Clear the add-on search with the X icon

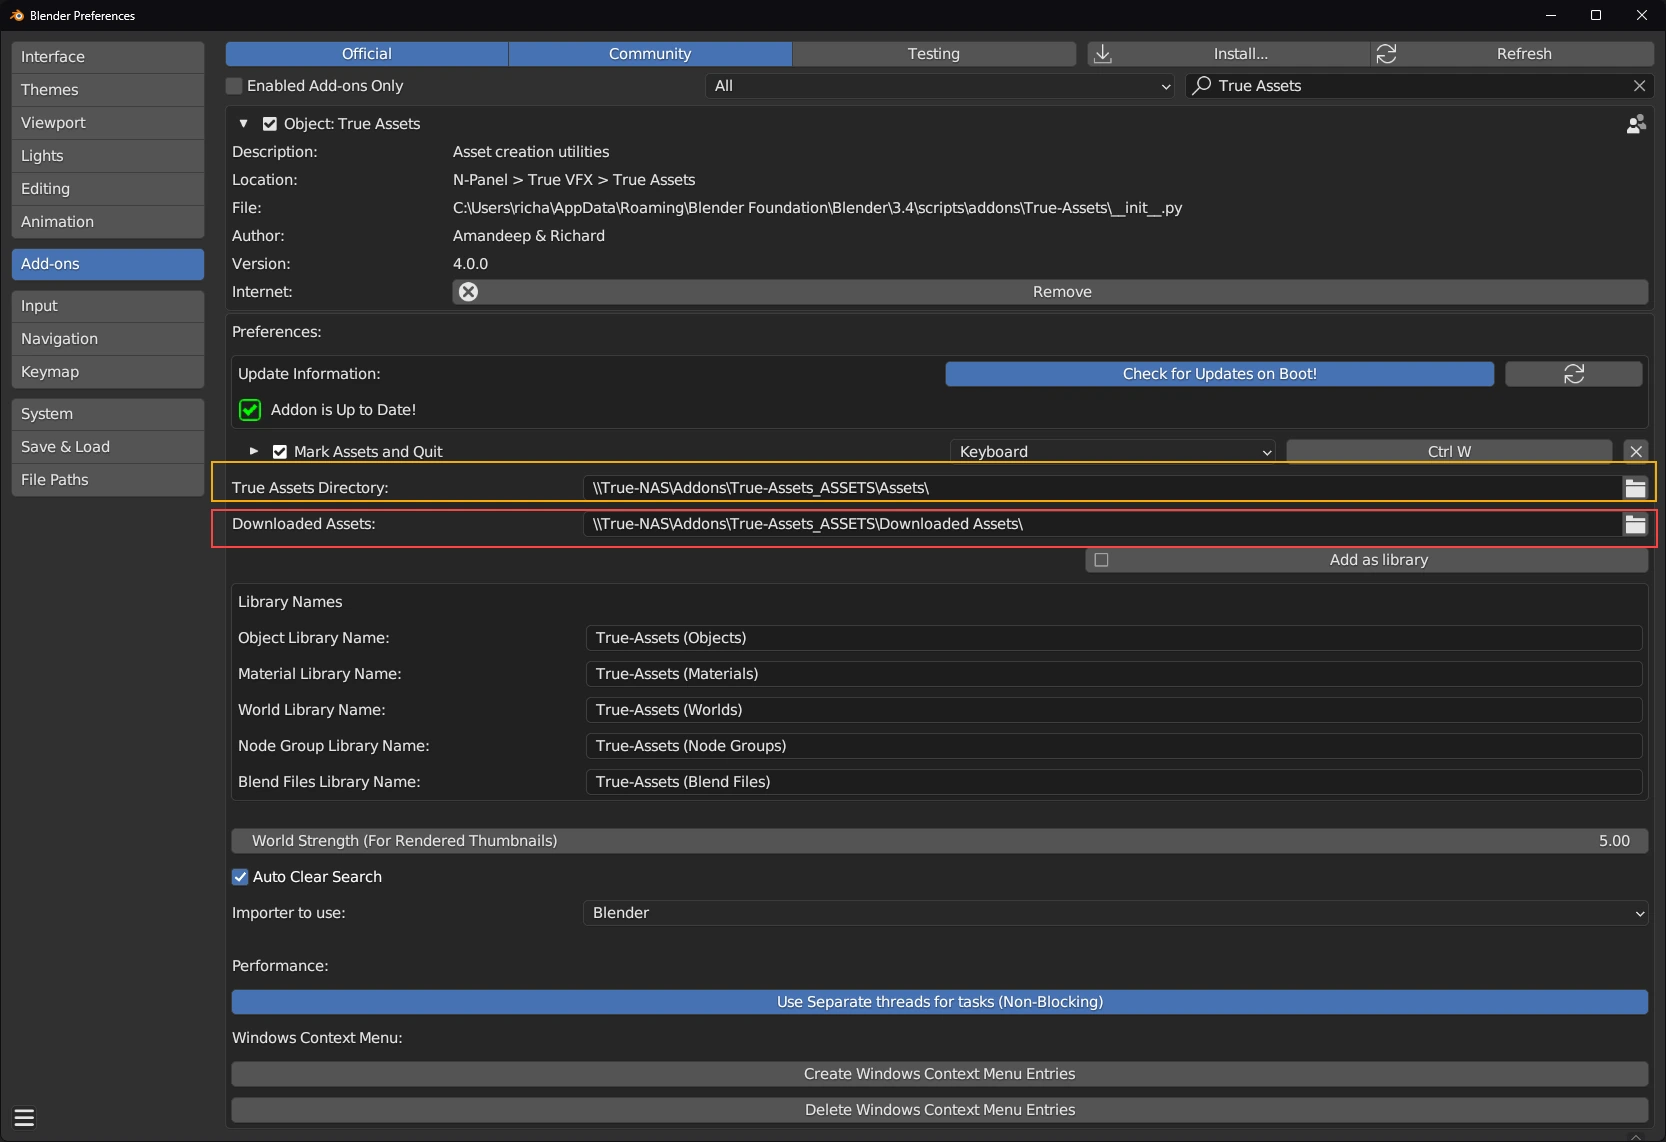pos(1639,86)
